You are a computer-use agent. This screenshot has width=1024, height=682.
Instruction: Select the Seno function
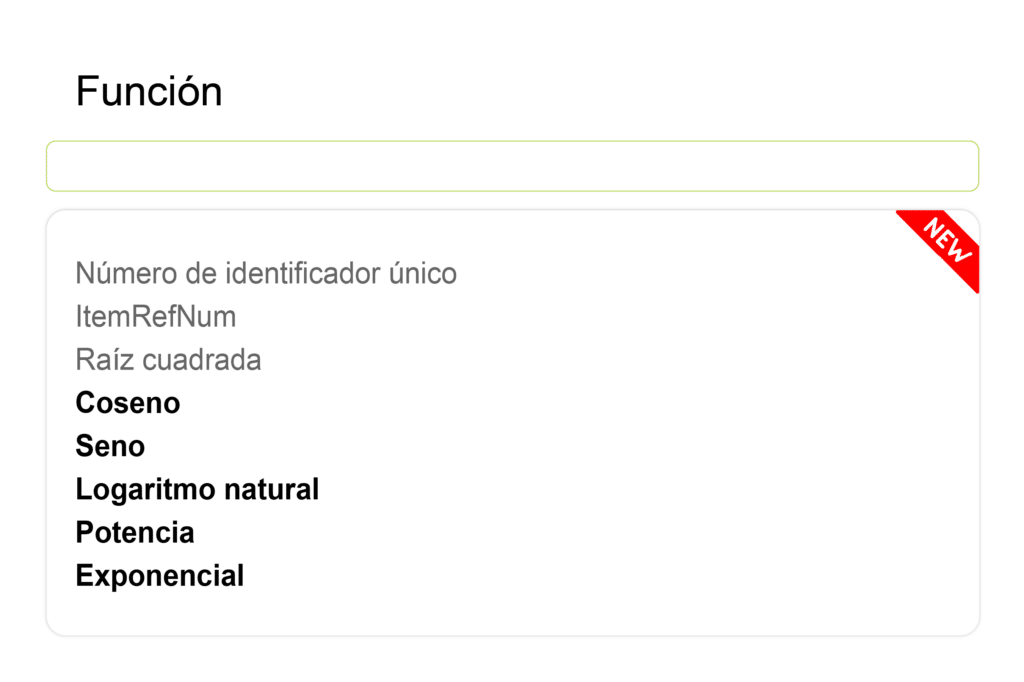(110, 446)
